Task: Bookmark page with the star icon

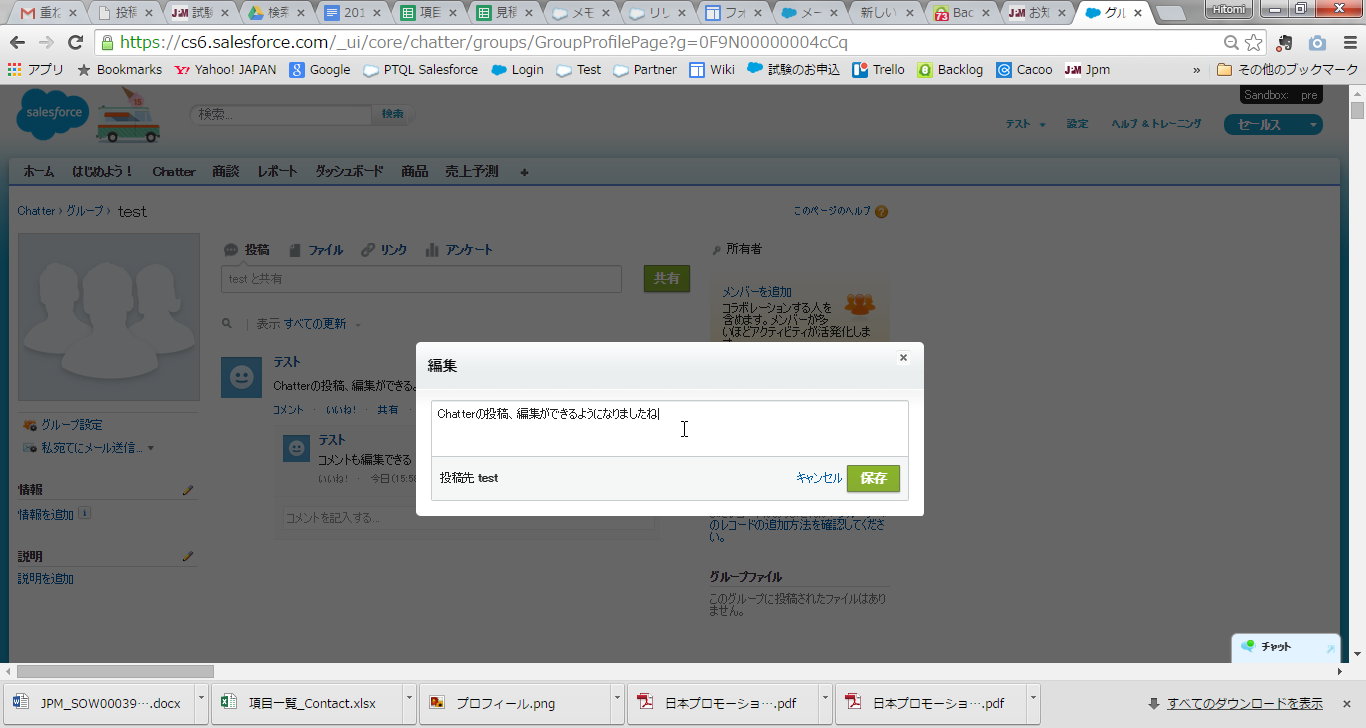Action: coord(1254,43)
